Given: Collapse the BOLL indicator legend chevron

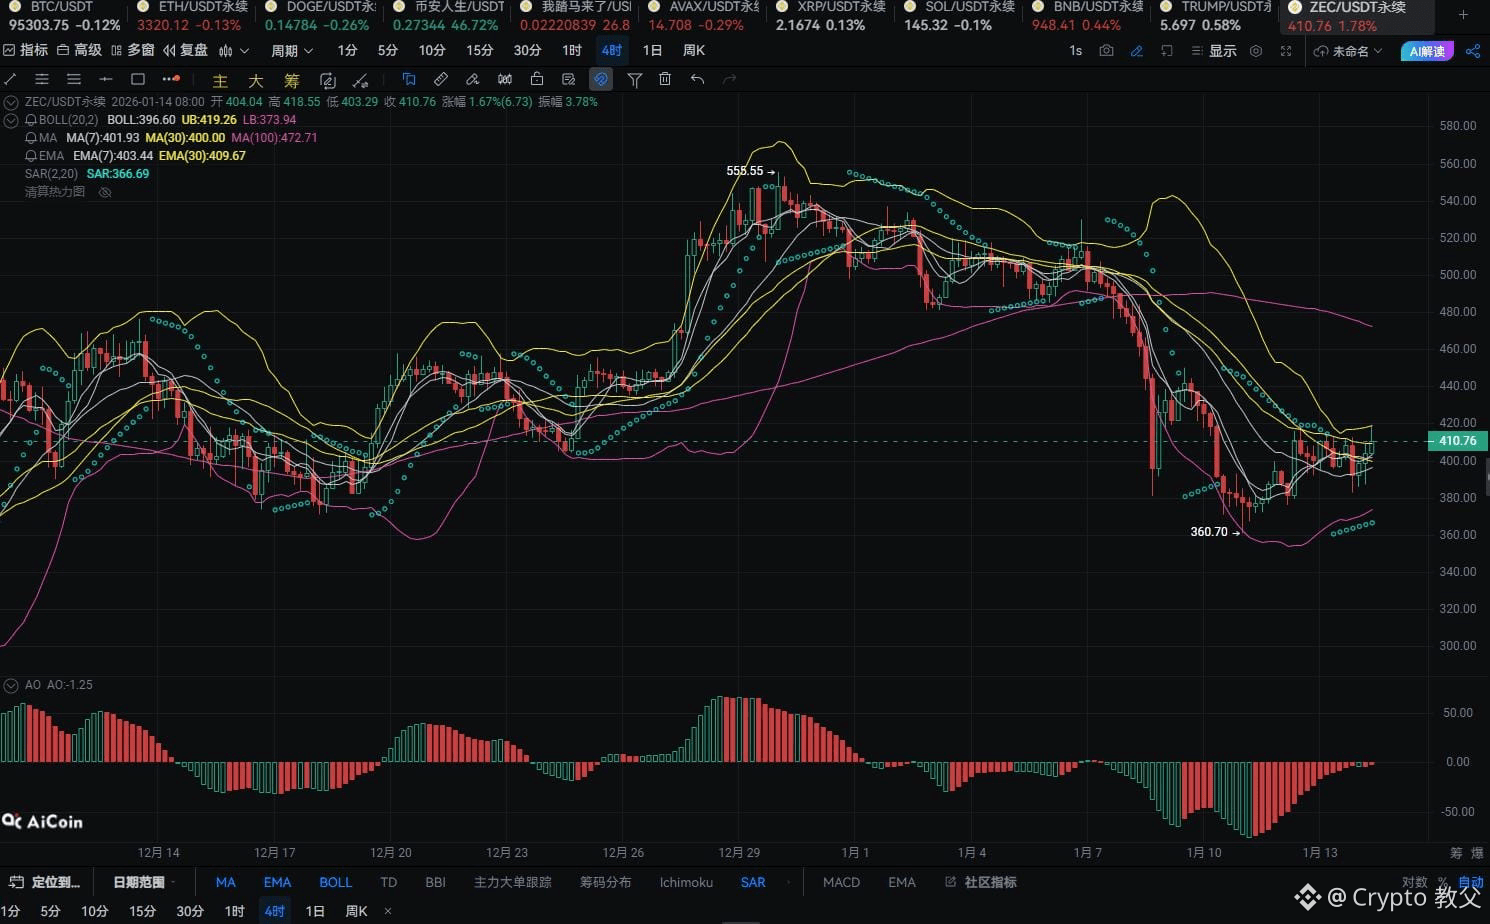Looking at the screenshot, I should click(11, 120).
